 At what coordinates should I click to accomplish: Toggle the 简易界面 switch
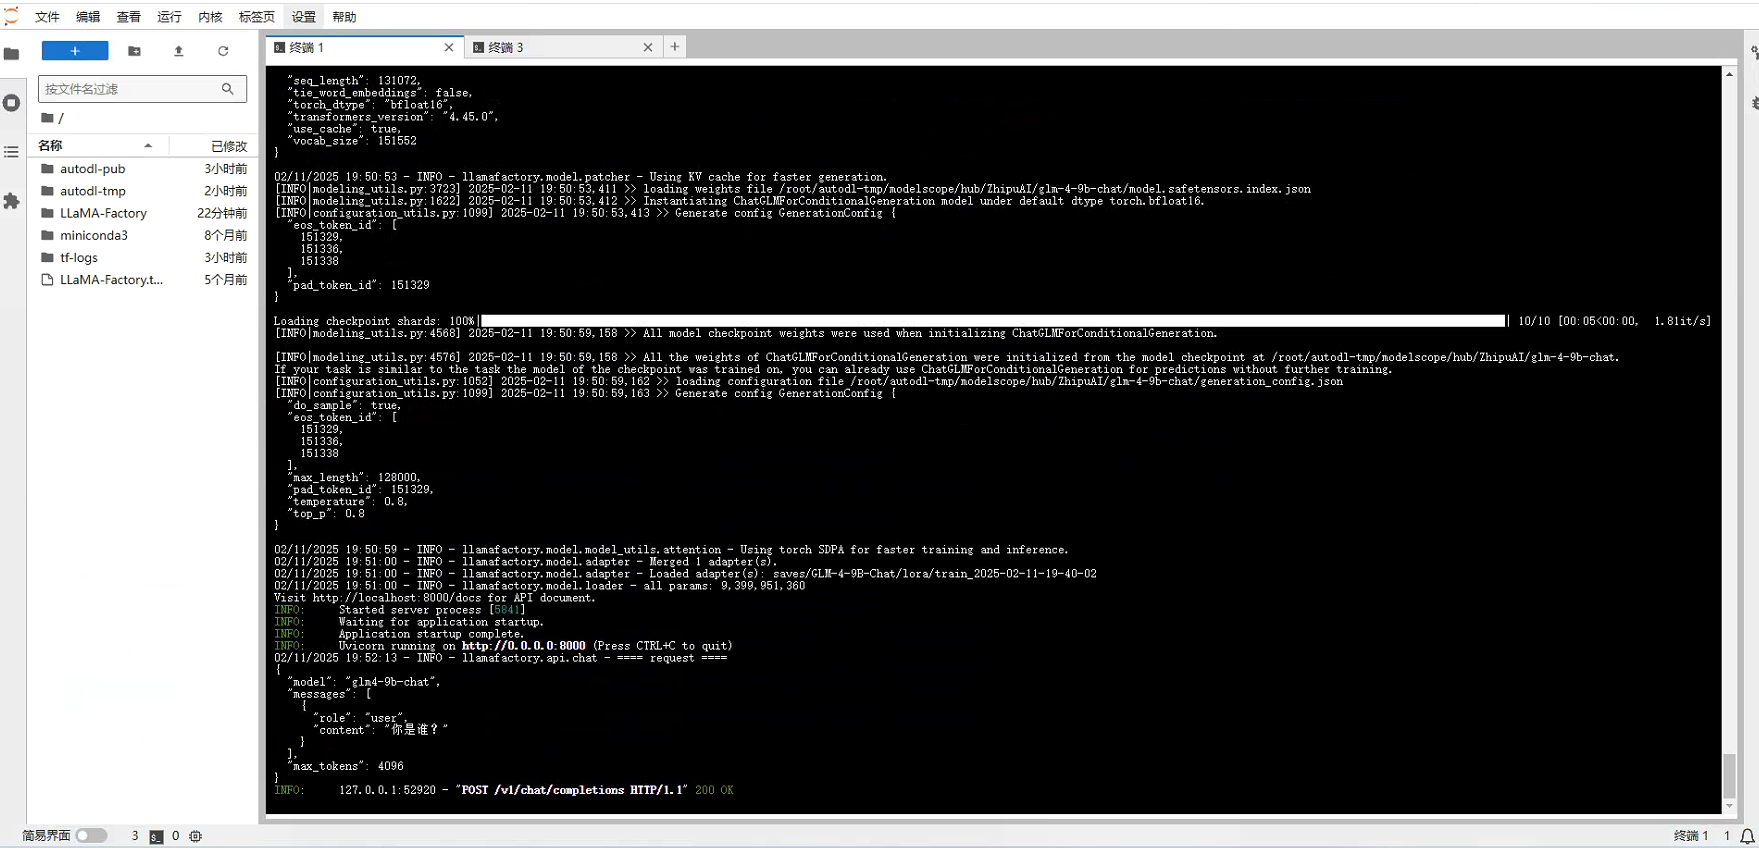coord(91,836)
